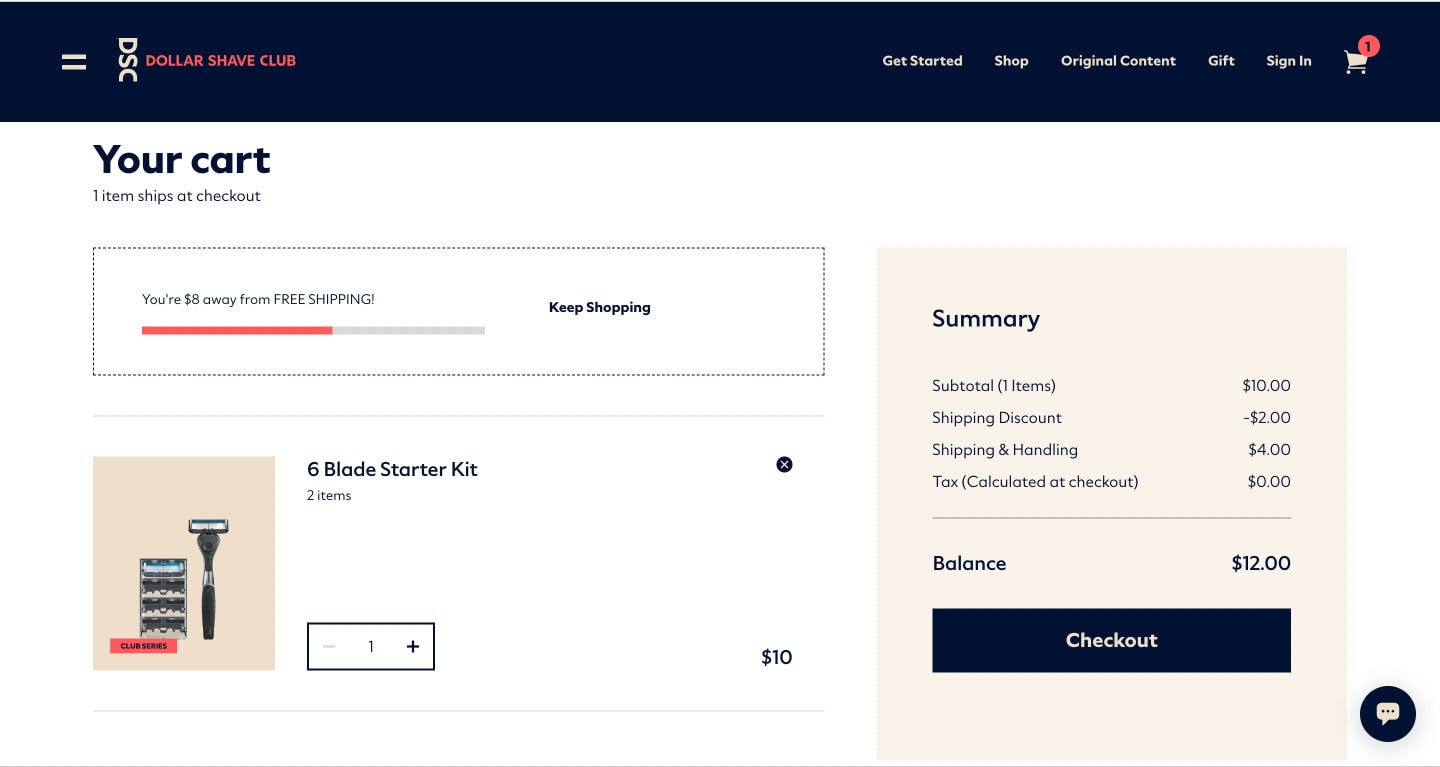Decrease quantity with minus button
Viewport: 1440px width, 767px height.
329,647
